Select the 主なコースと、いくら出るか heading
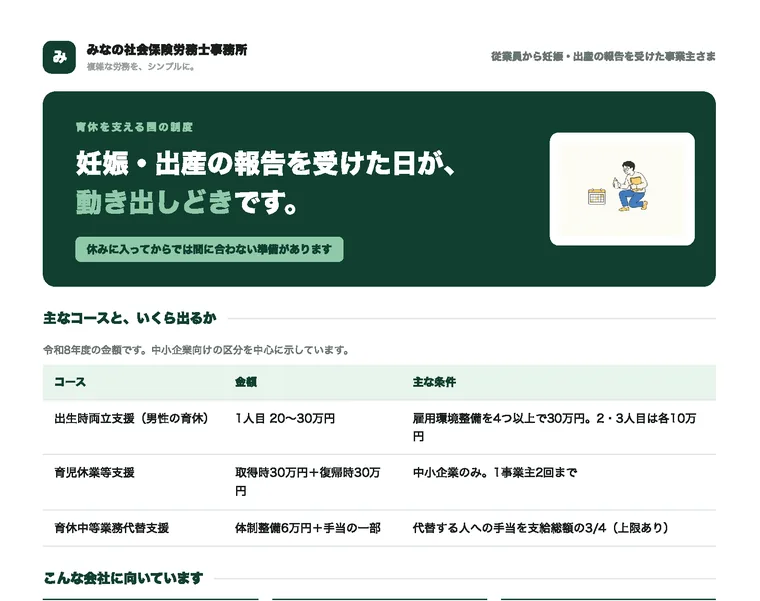Screen dimensions: 760x601 (x=129, y=318)
